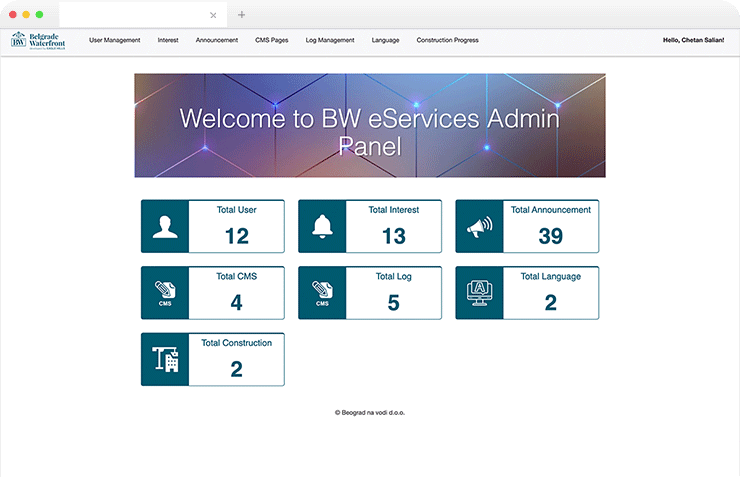Click the Belgrade Waterfront logo

point(38,41)
